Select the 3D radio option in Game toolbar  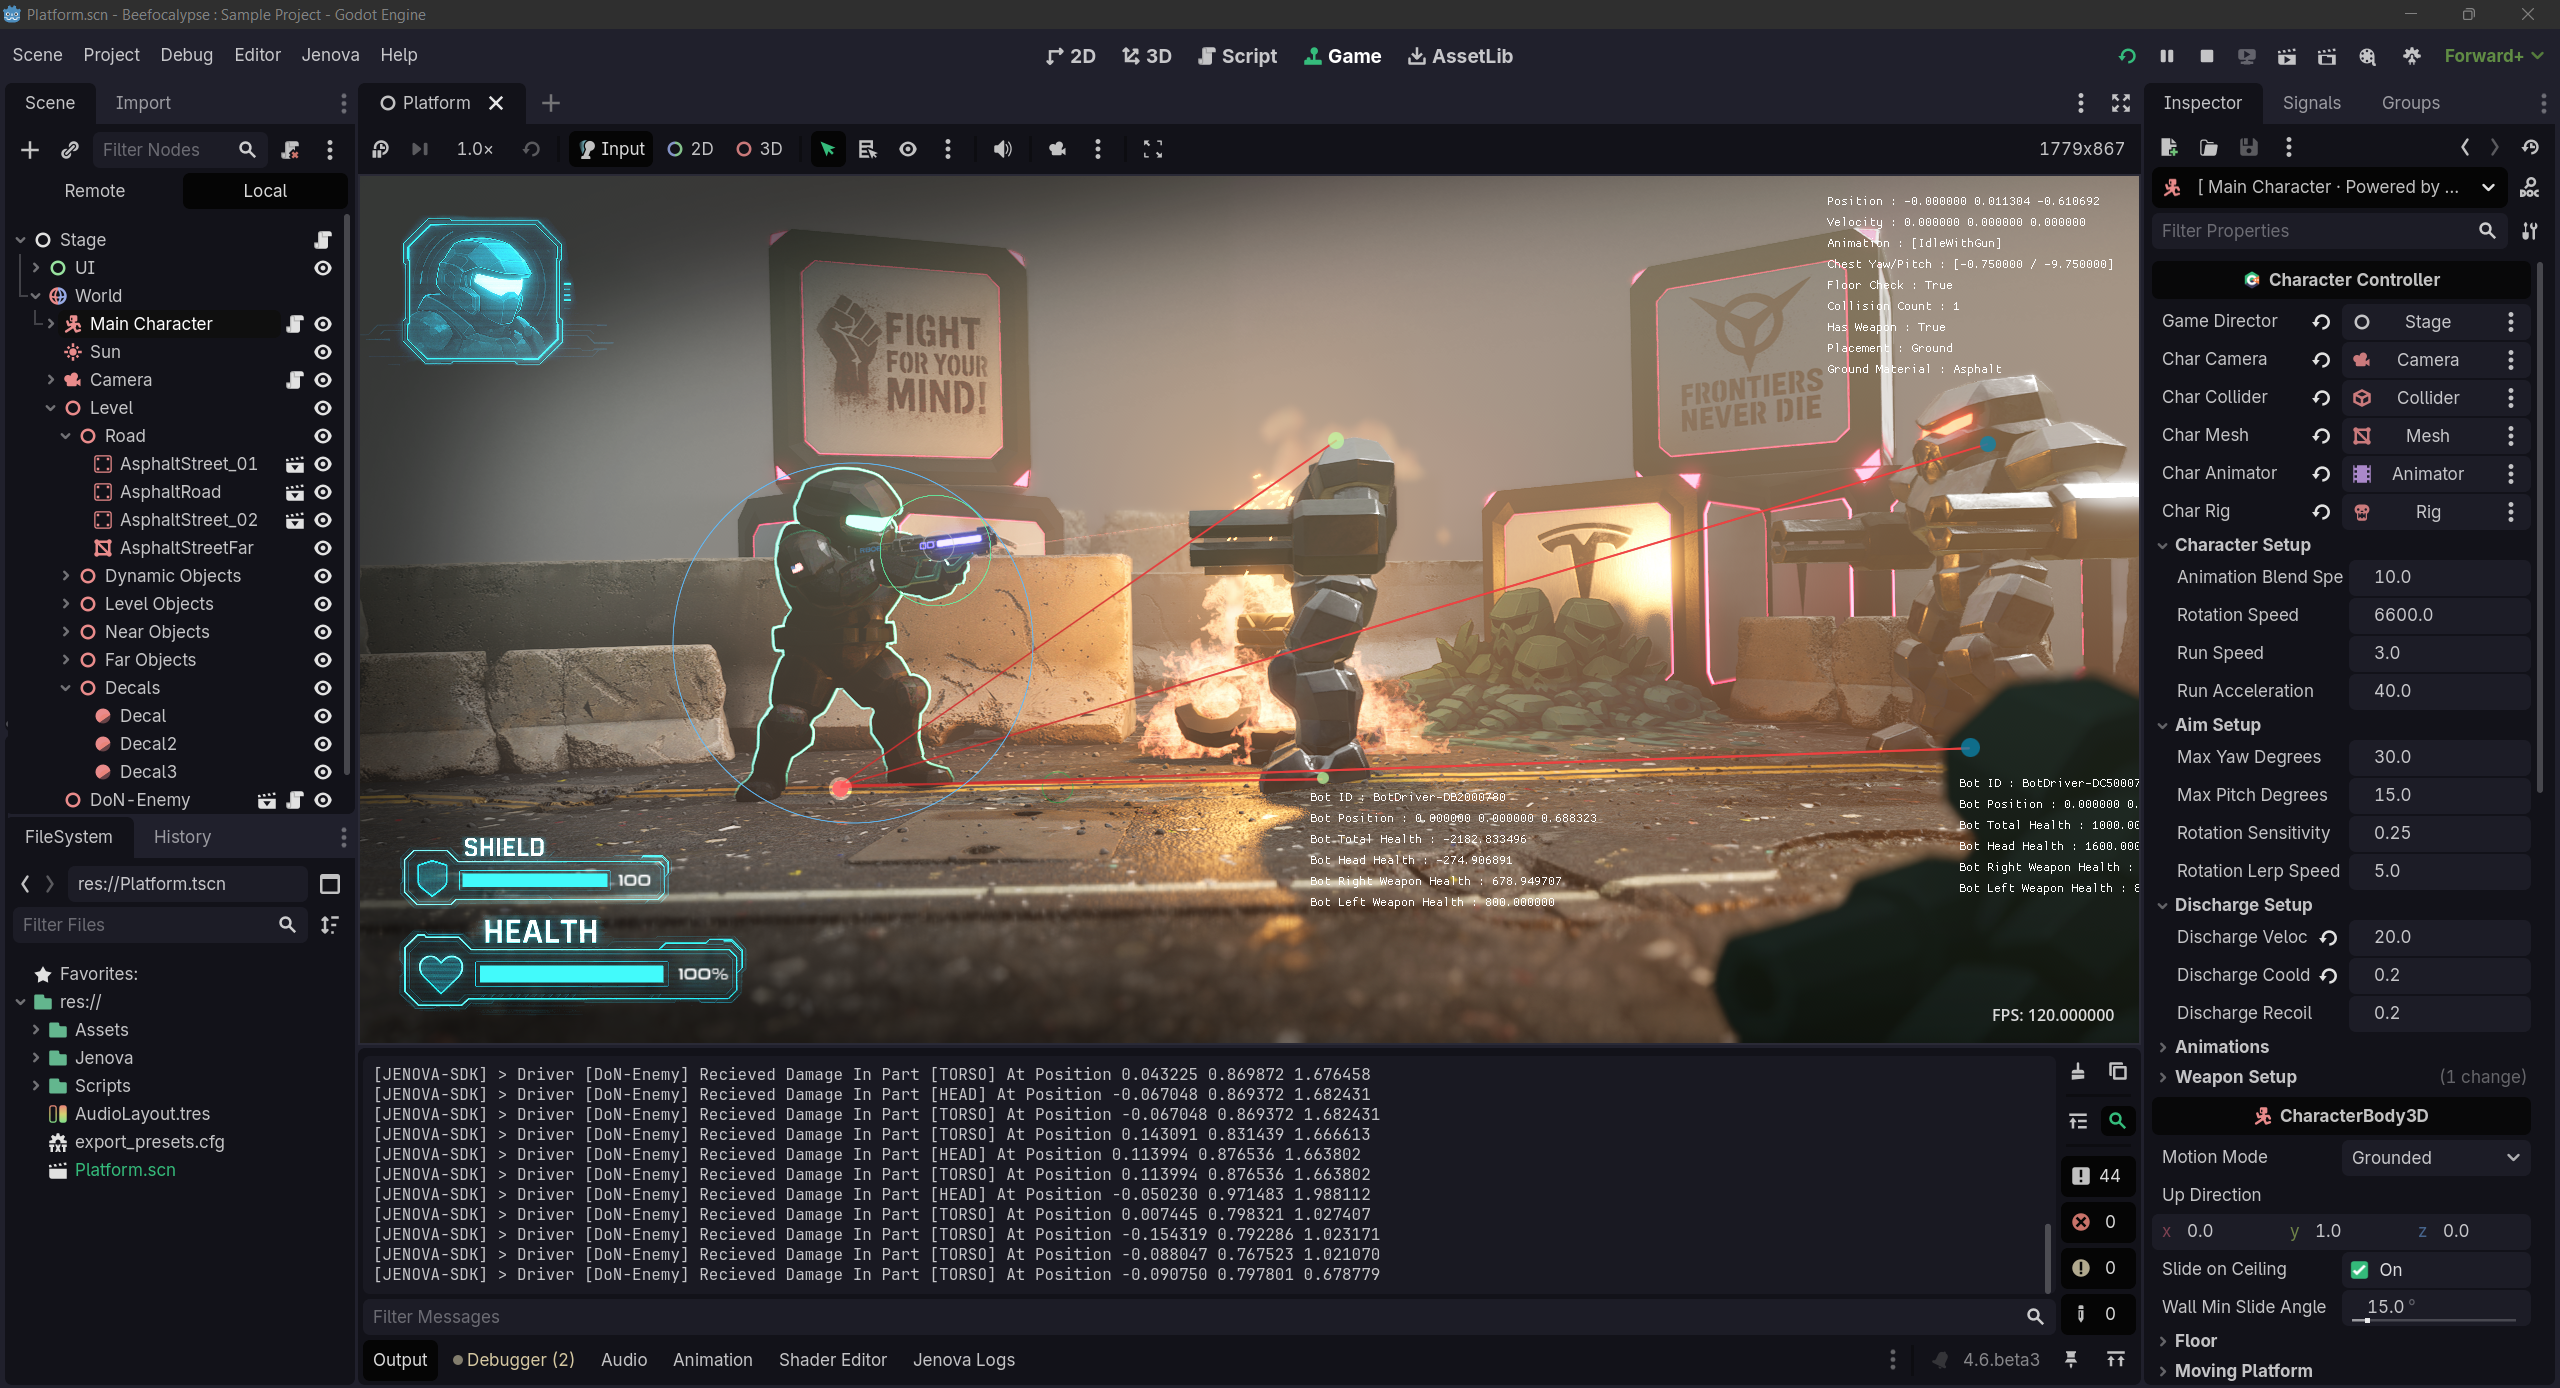click(x=759, y=149)
